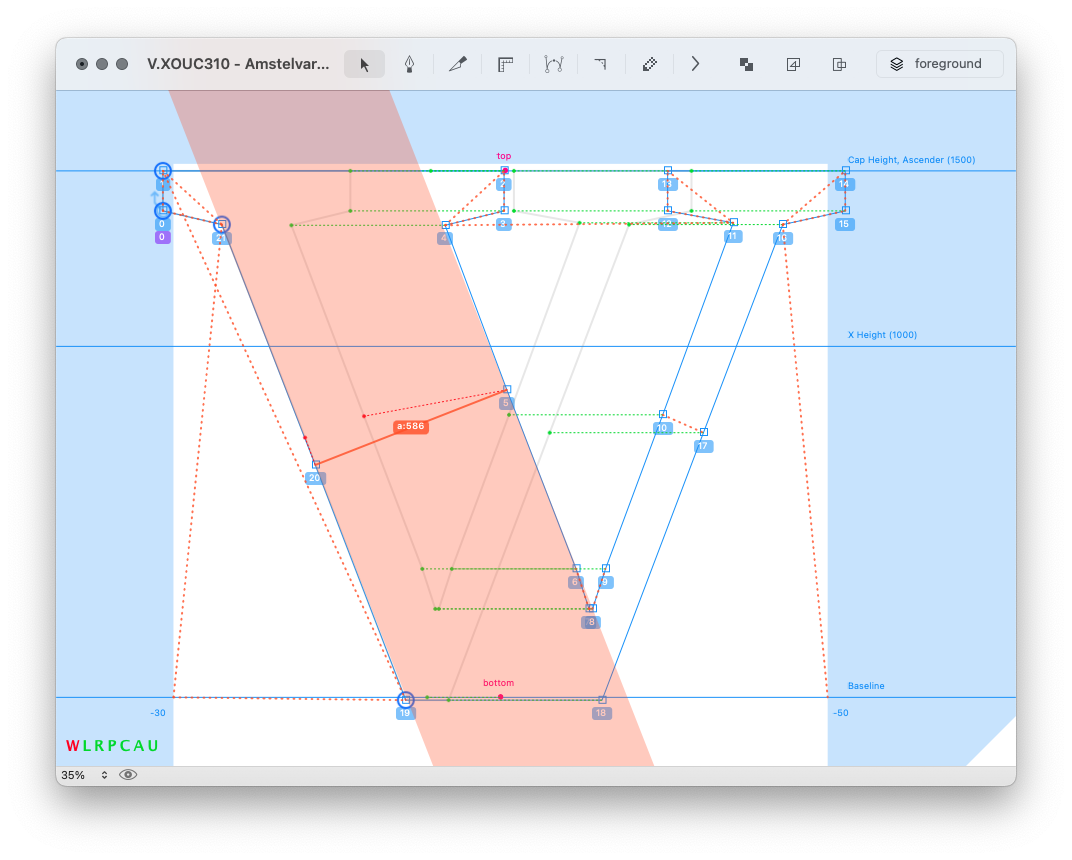Toggle the green U status letter

[x=153, y=746]
